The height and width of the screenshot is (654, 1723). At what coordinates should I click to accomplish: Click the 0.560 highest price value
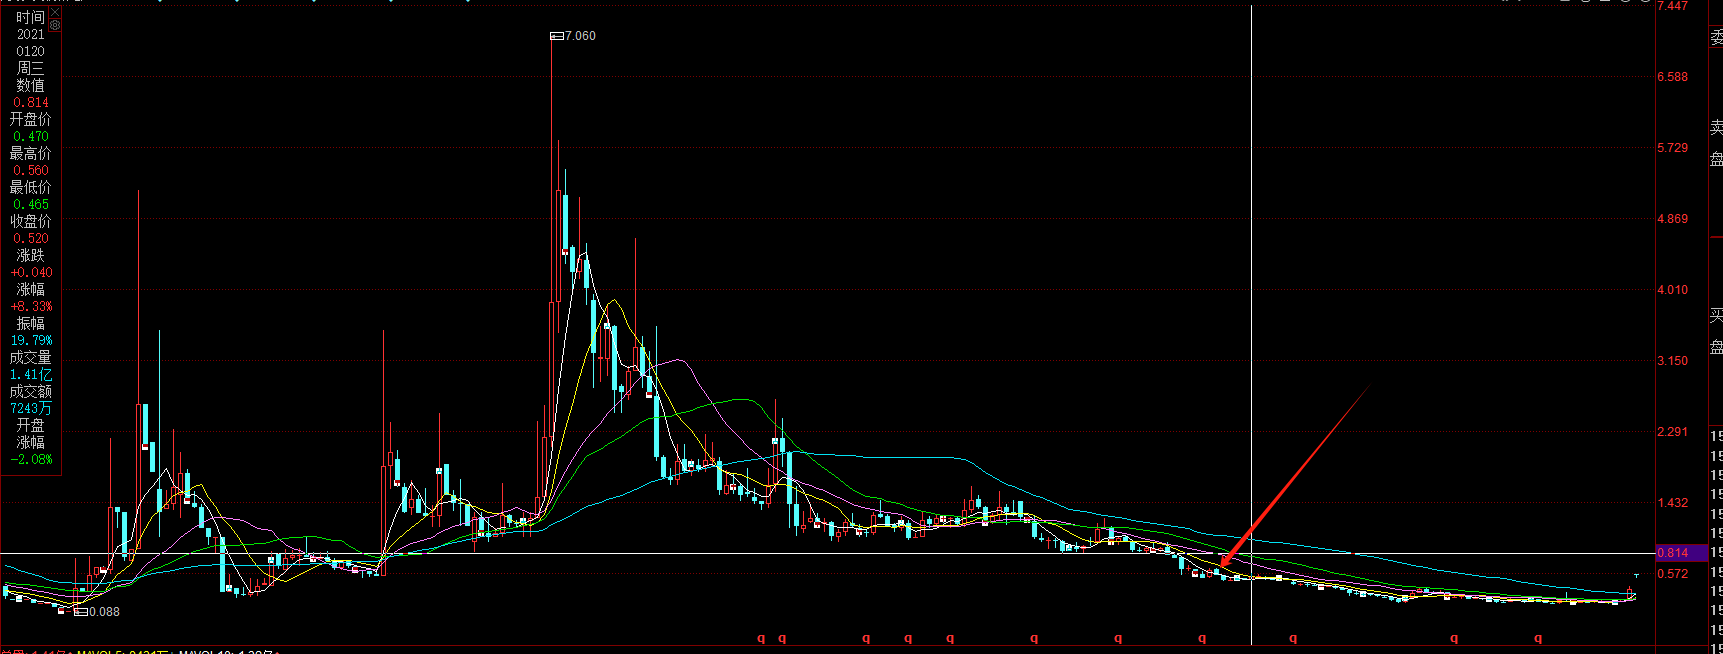click(x=31, y=170)
